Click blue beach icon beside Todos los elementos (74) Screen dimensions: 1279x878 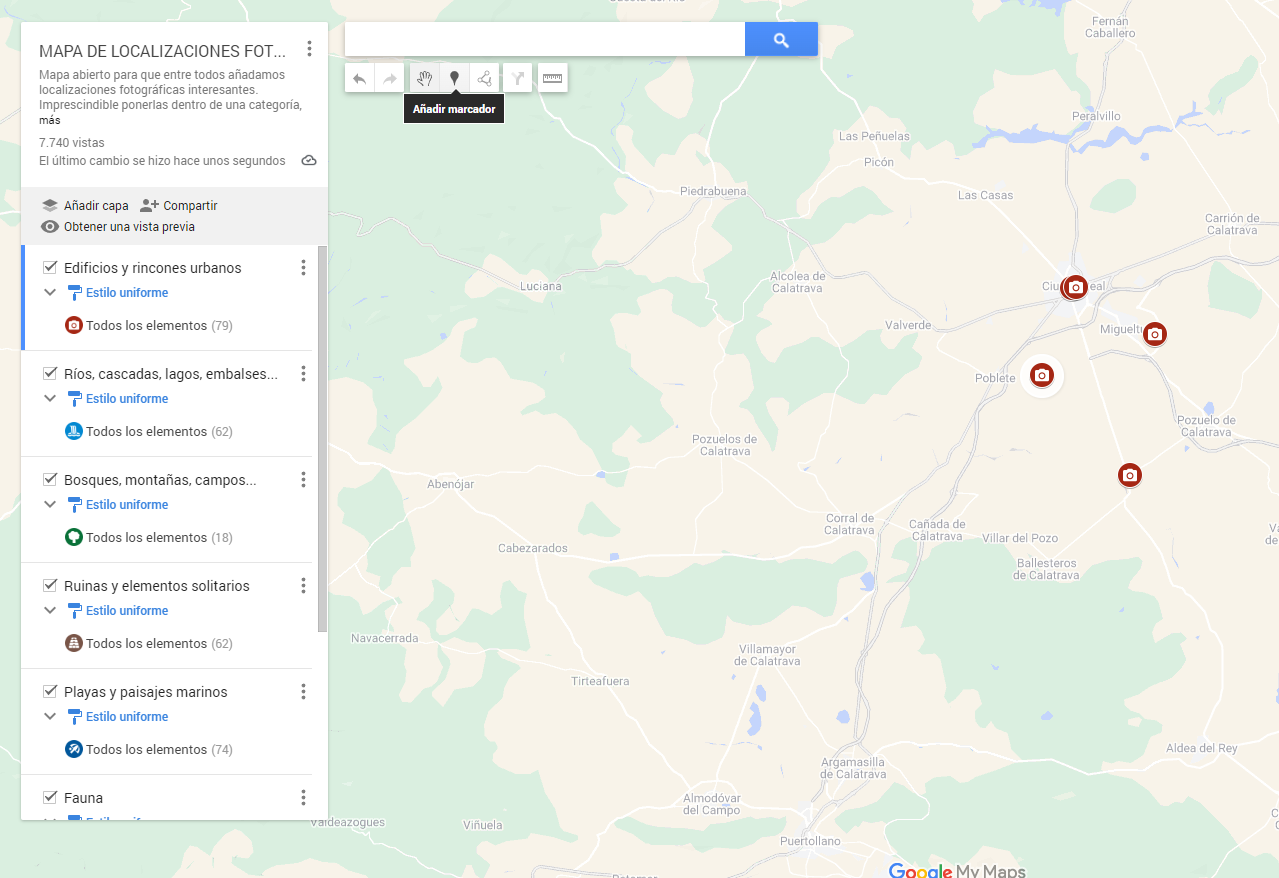73,749
